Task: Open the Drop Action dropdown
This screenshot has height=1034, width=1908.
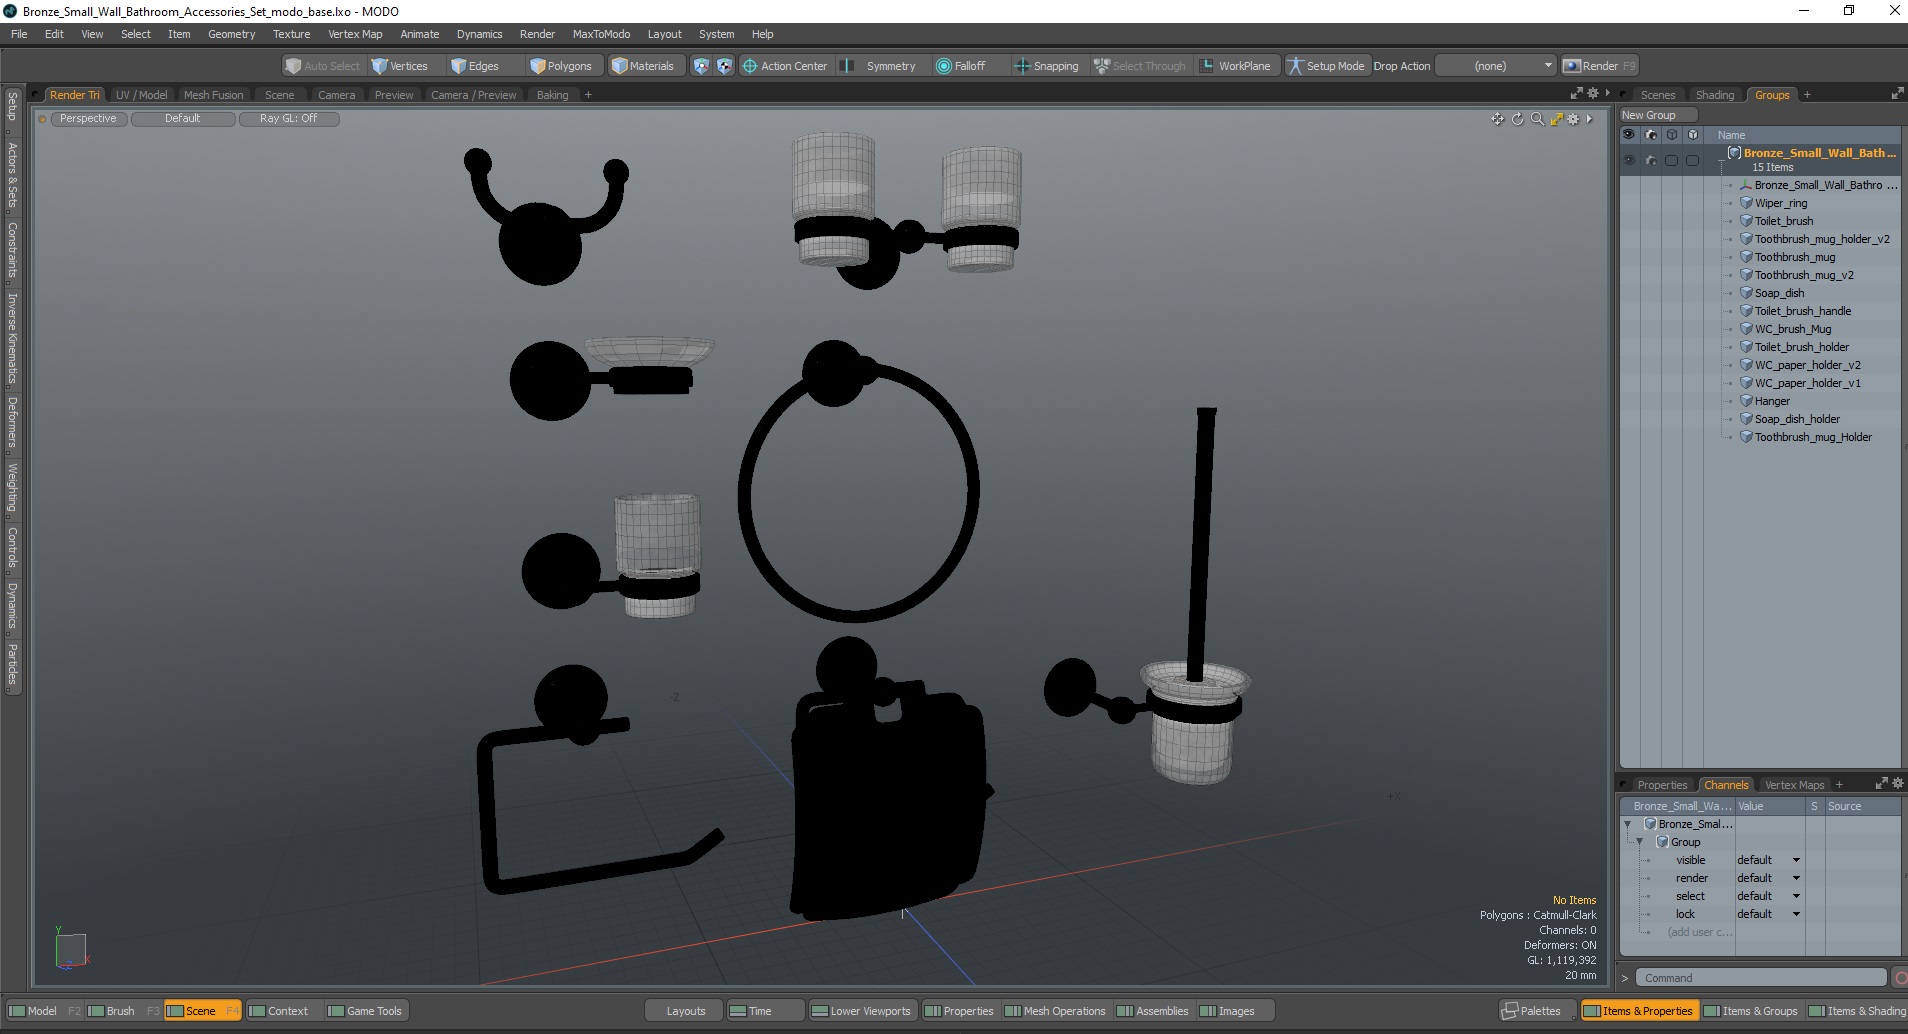Action: click(x=1496, y=66)
